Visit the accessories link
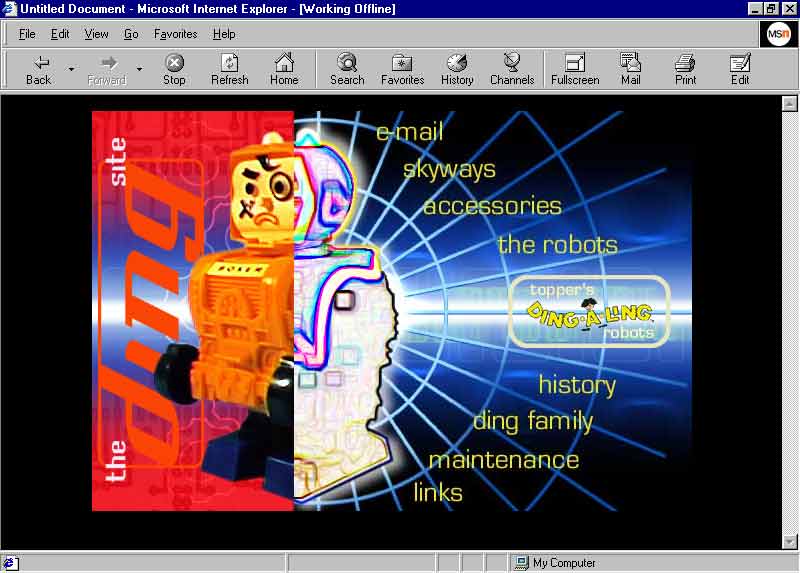800x573 pixels. (492, 206)
